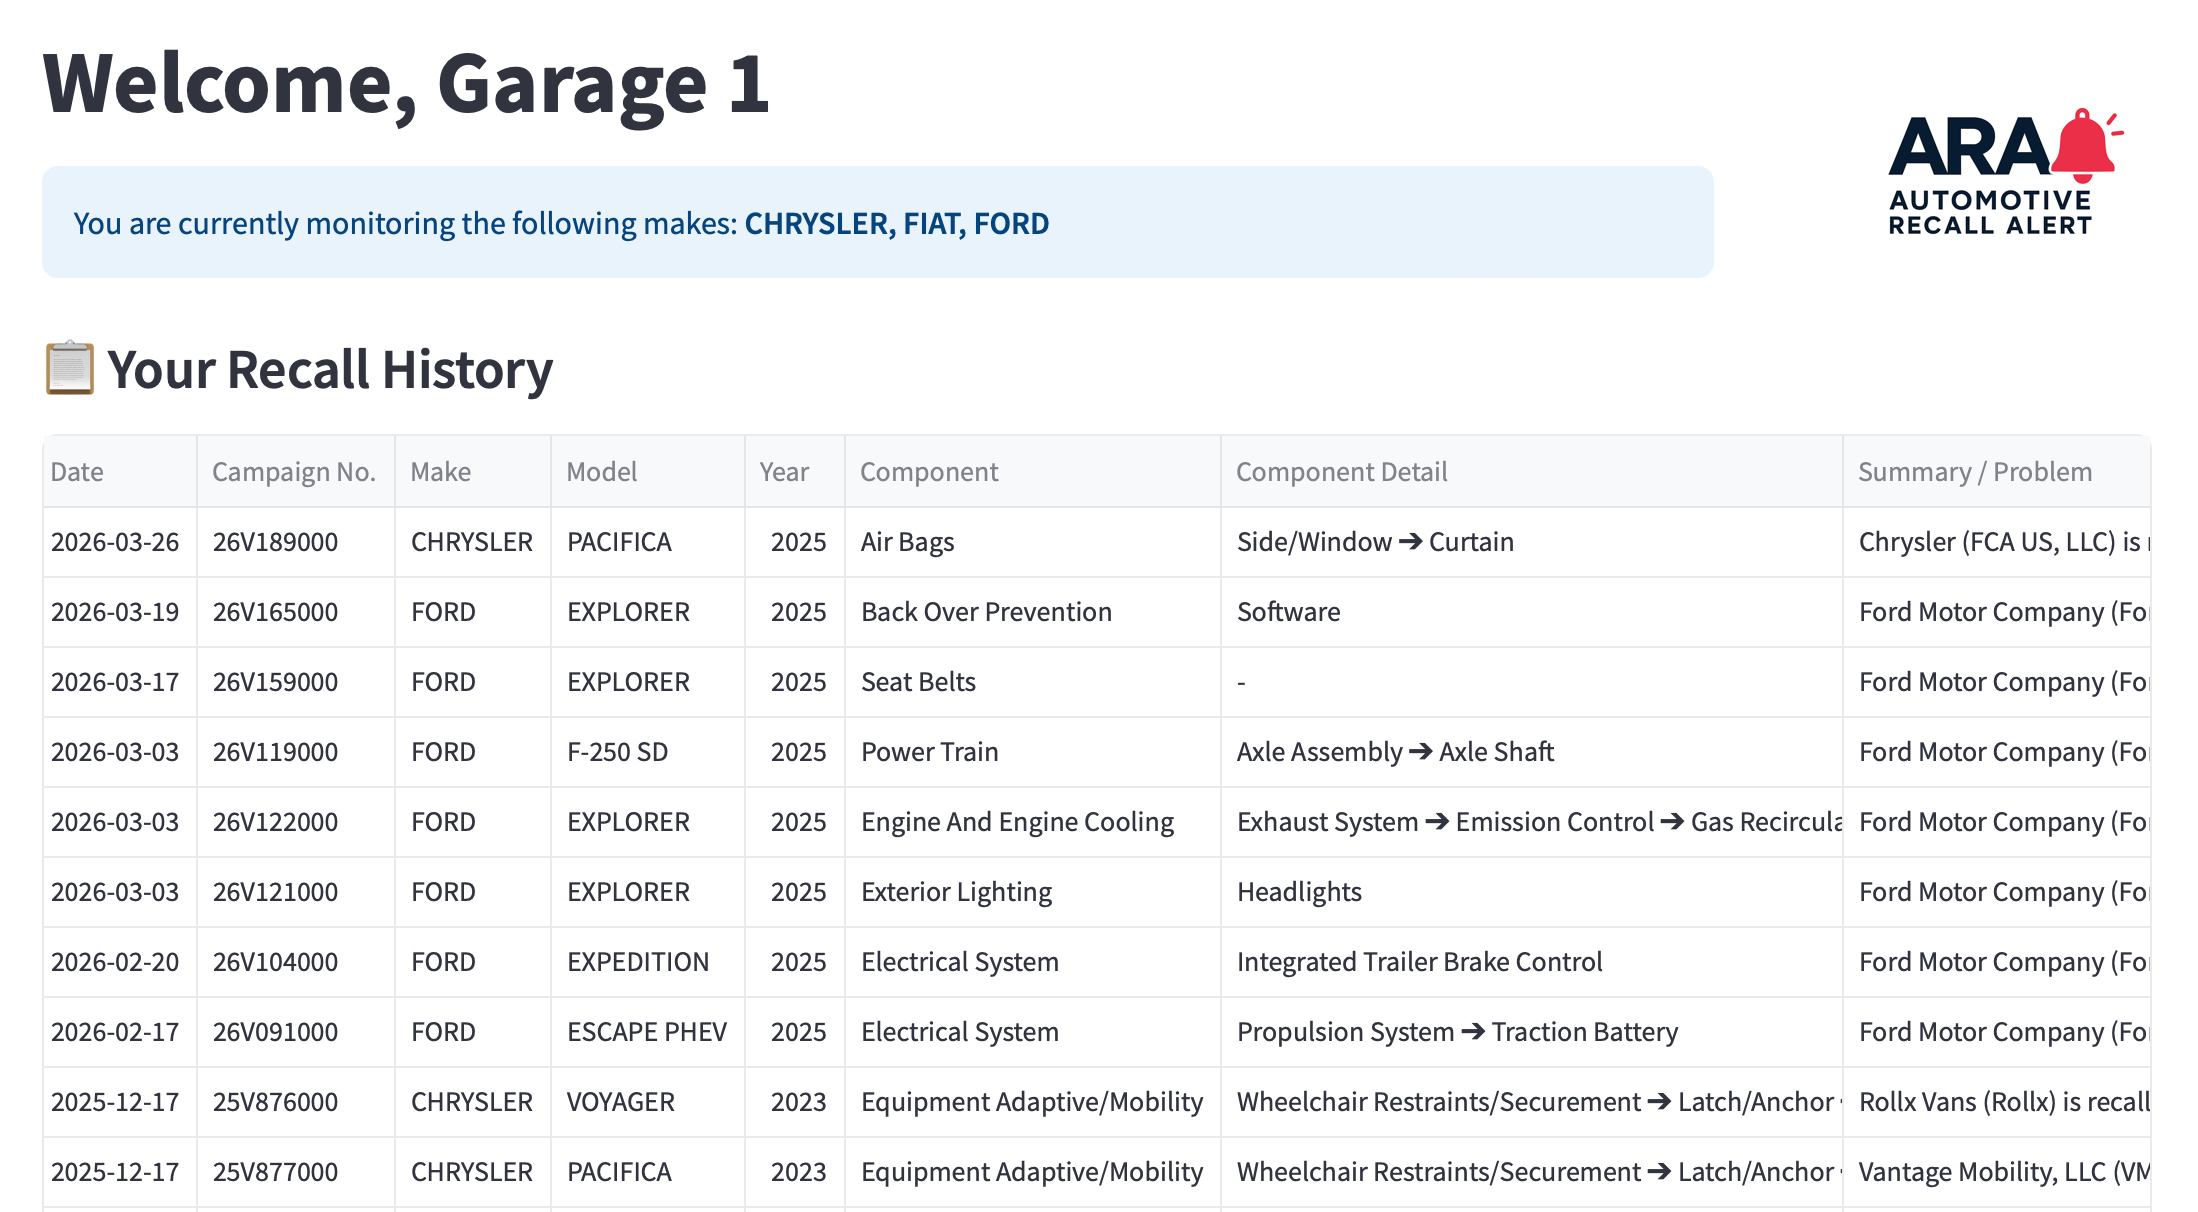Image resolution: width=2198 pixels, height=1212 pixels.
Task: Click the Your Recall History heading
Action: click(x=330, y=370)
